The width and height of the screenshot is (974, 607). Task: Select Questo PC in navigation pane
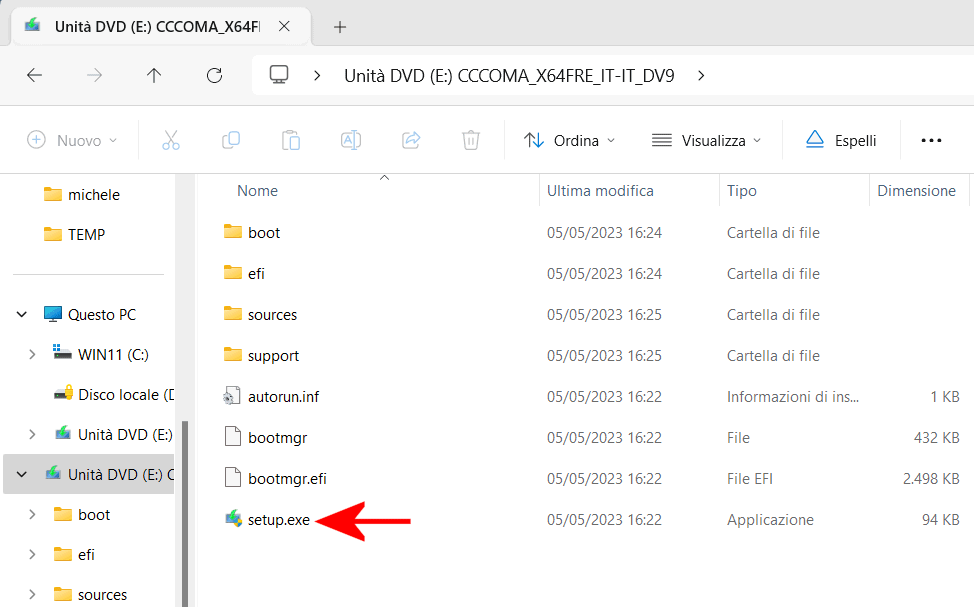(x=102, y=314)
